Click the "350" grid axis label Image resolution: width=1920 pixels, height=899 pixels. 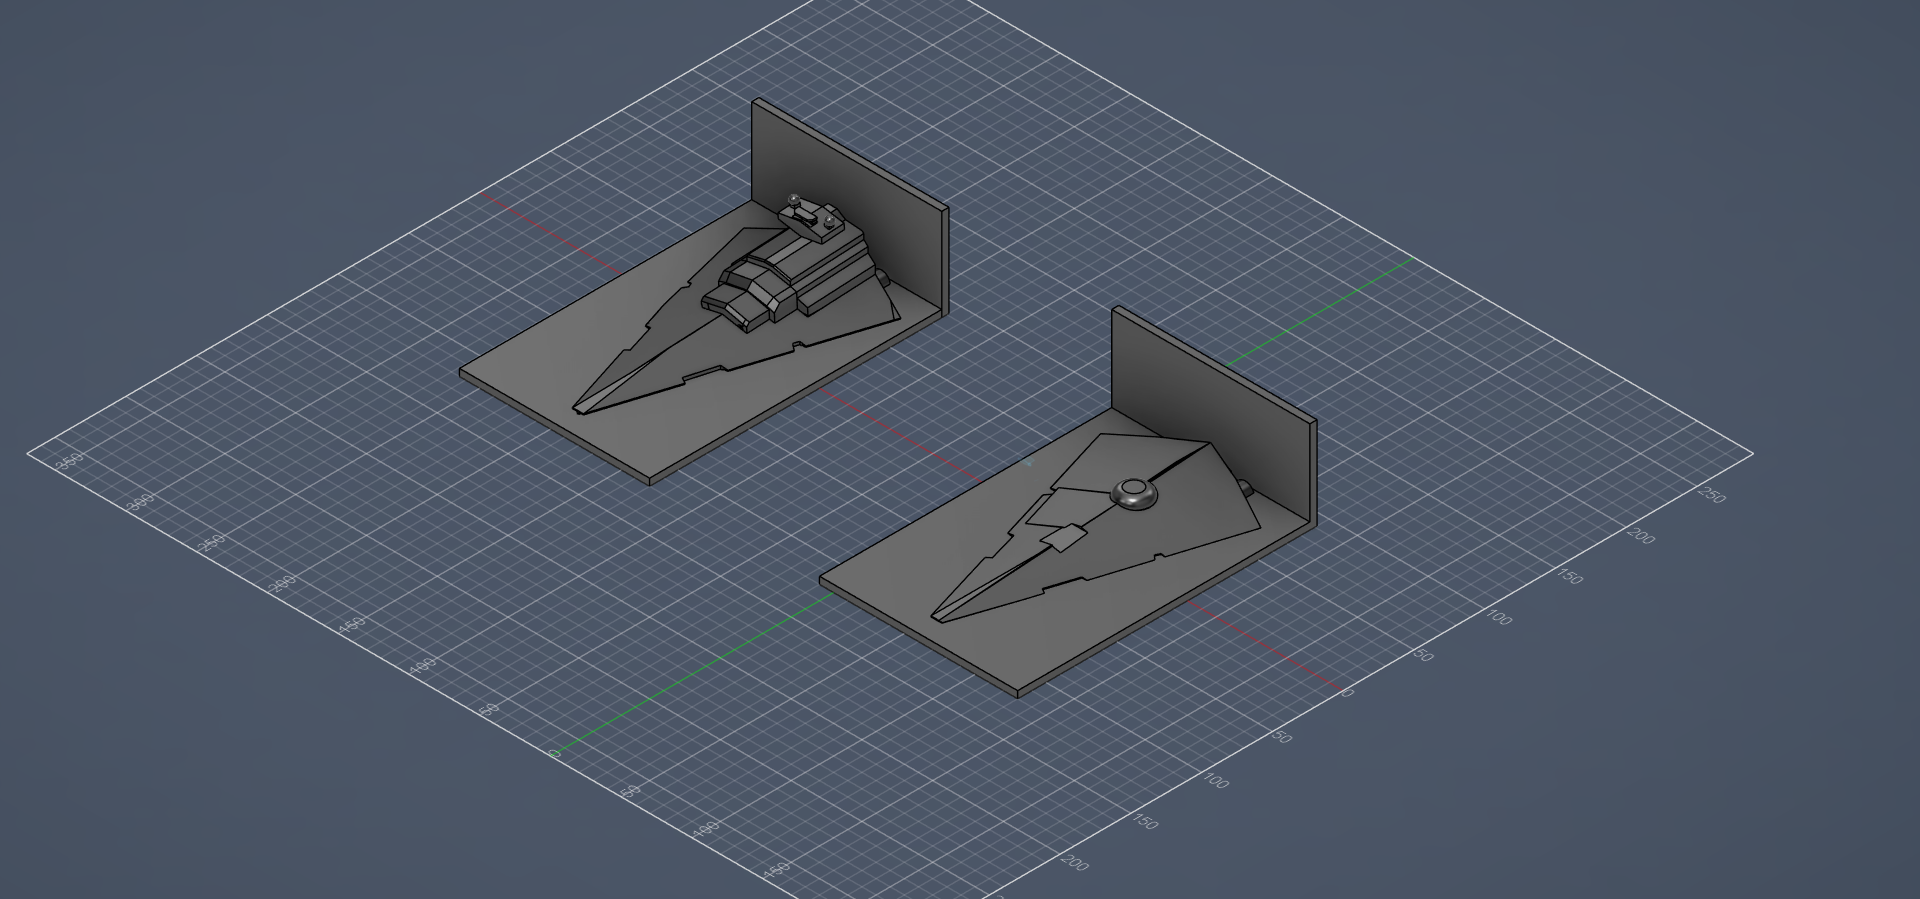[x=70, y=461]
